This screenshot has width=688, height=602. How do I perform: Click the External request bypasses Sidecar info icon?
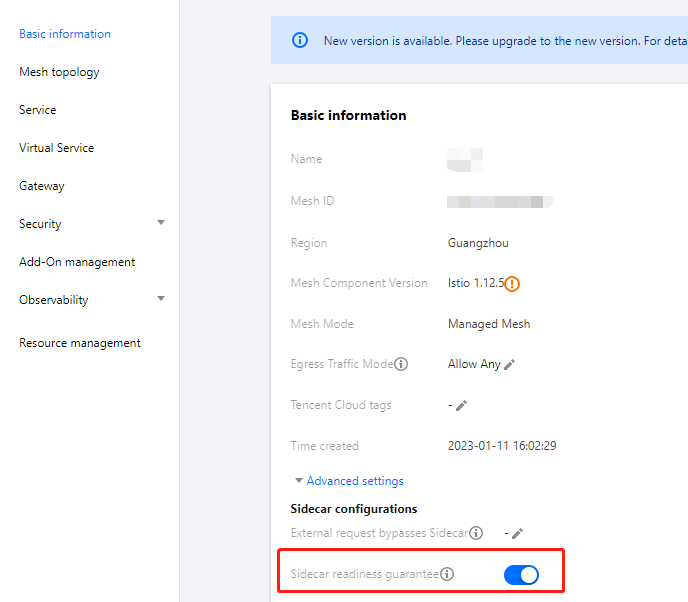click(477, 534)
